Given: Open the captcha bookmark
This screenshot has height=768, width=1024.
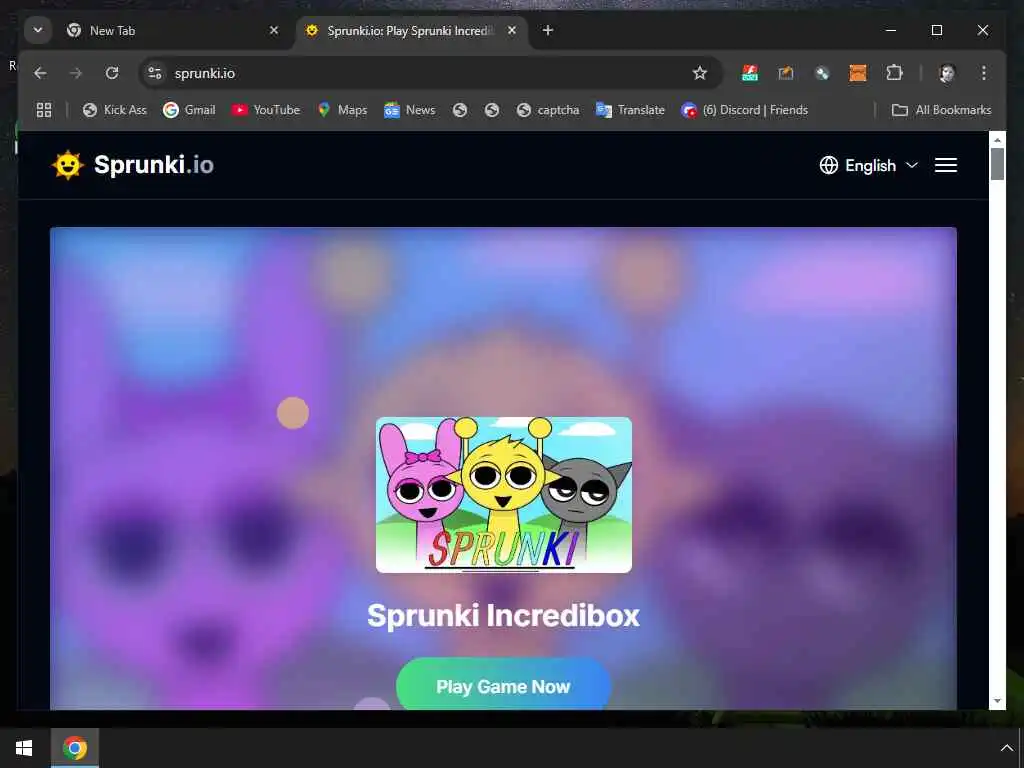Looking at the screenshot, I should (x=548, y=110).
